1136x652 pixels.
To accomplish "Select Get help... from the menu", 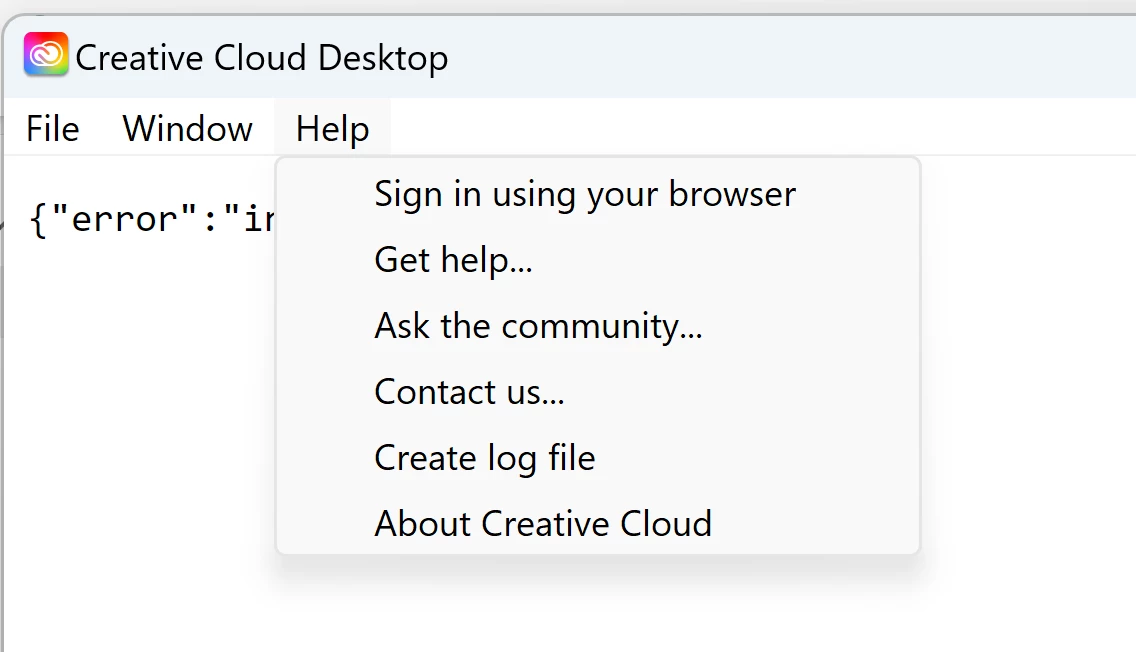I will tap(598, 260).
